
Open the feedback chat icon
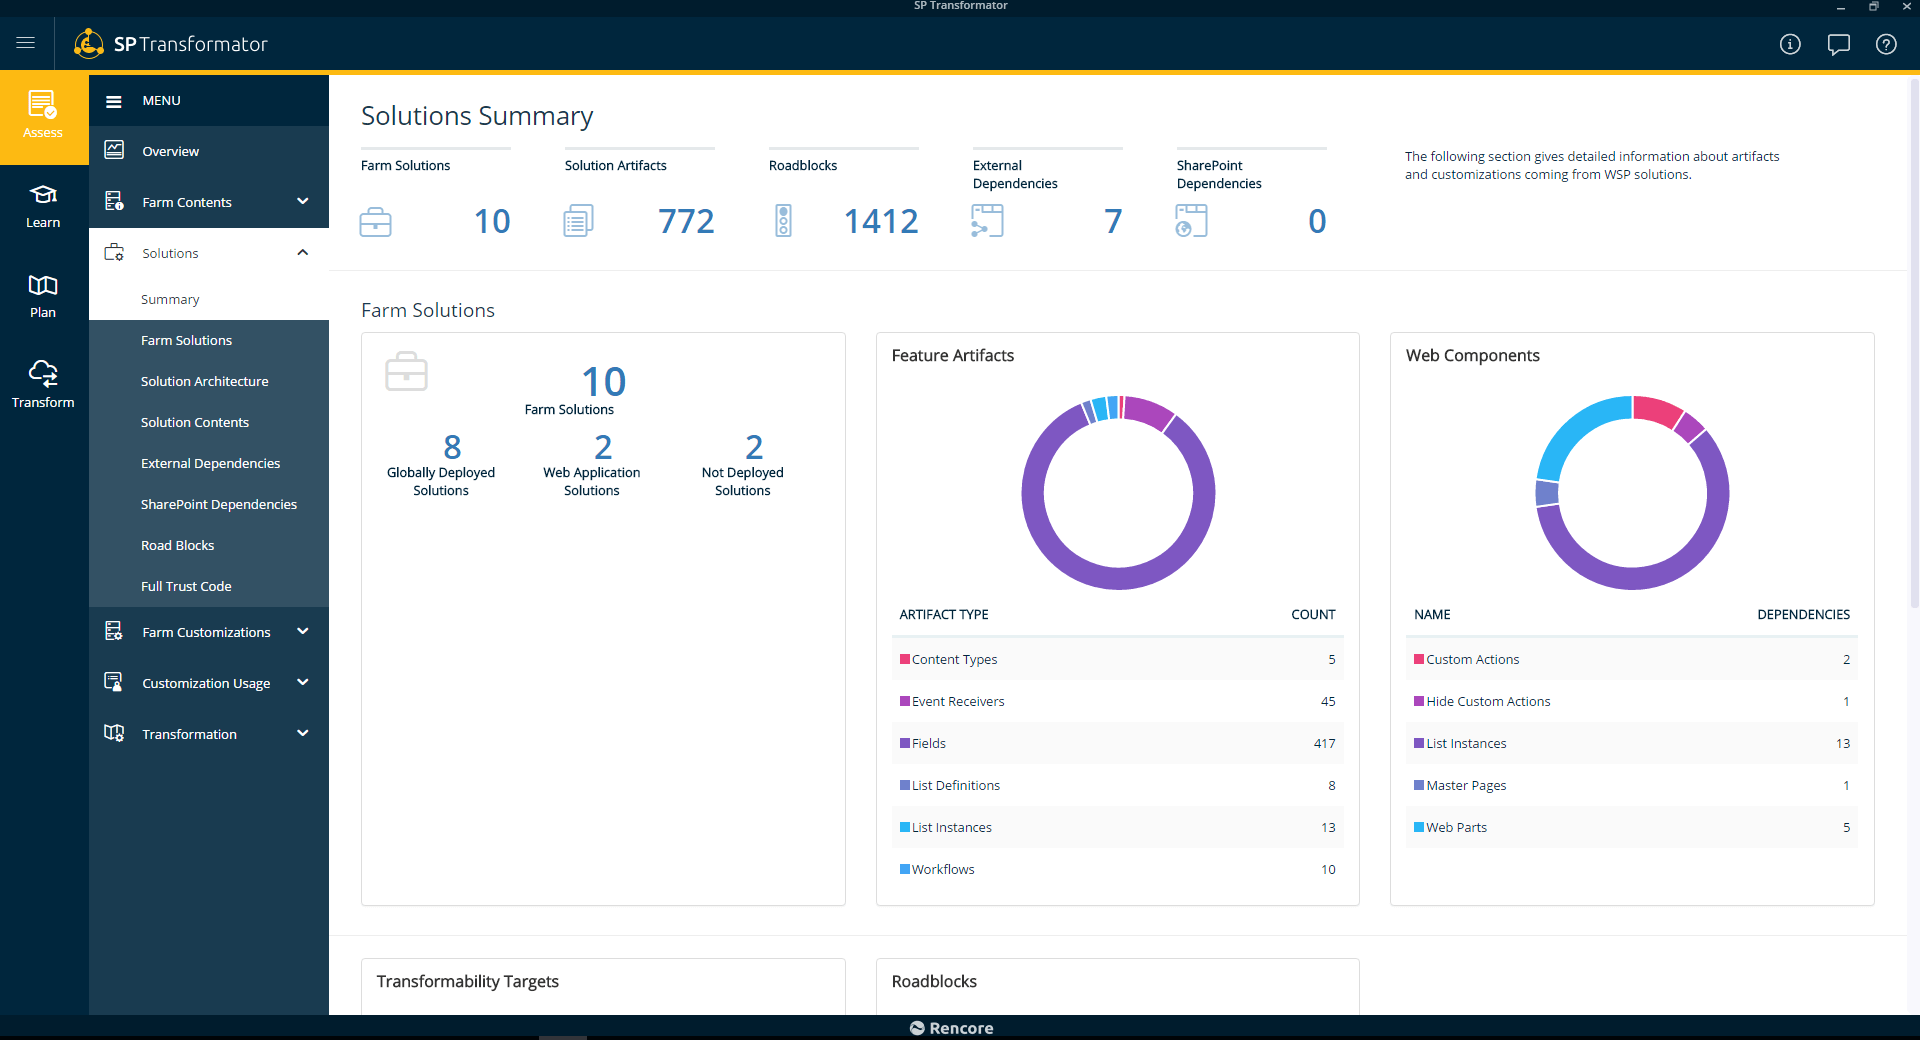pyautogui.click(x=1838, y=44)
